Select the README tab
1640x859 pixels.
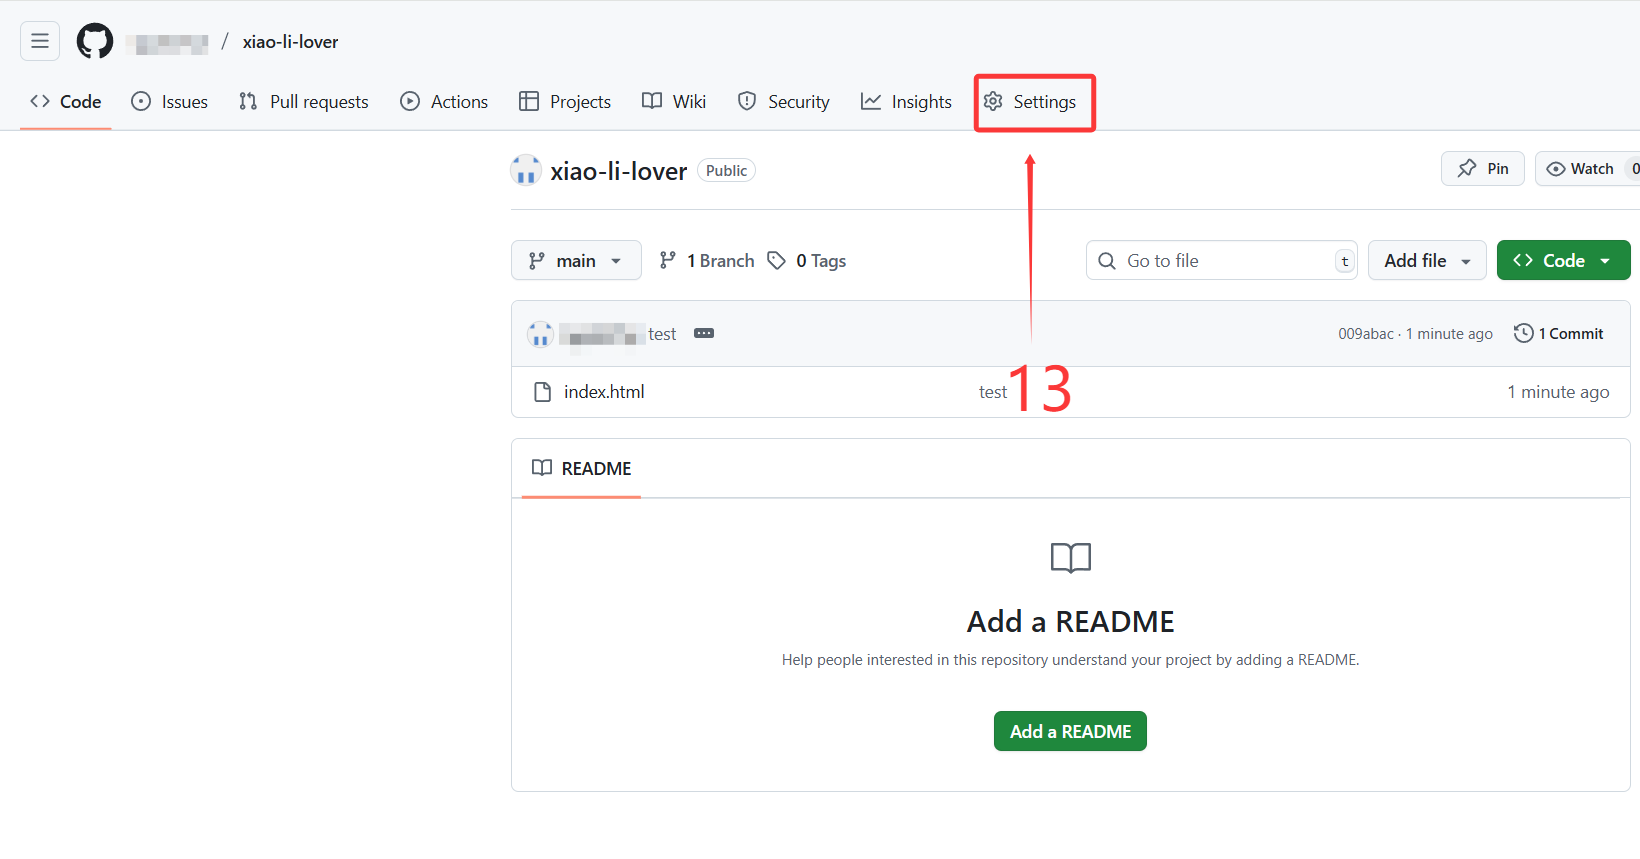(x=581, y=468)
